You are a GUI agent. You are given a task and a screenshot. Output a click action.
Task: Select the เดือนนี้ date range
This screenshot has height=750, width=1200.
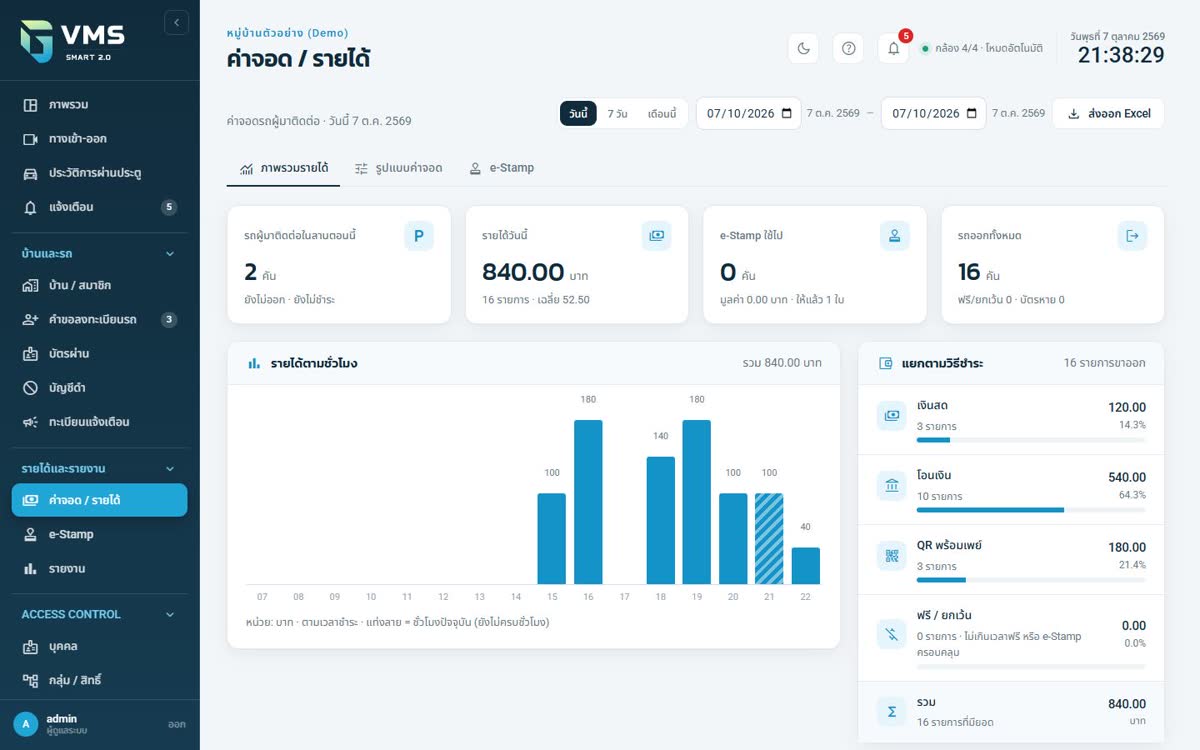pos(662,114)
